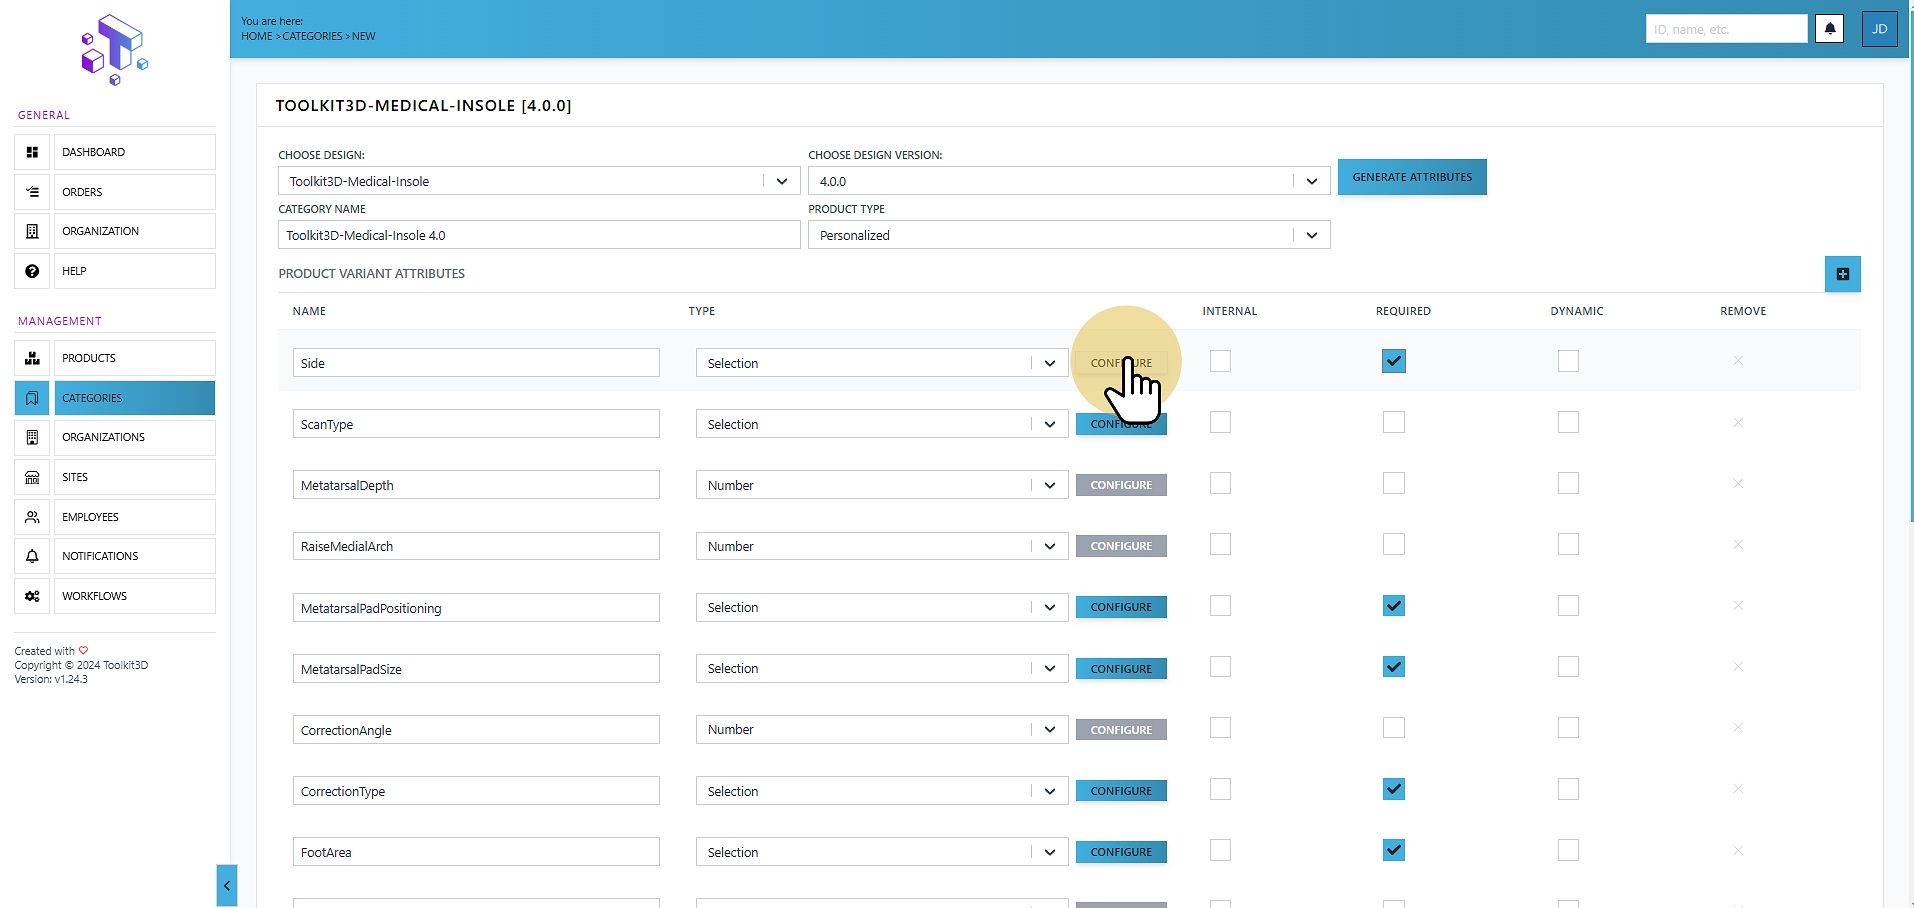Click the HOME breadcrumb link
Screen dimensions: 1914x908
256,36
